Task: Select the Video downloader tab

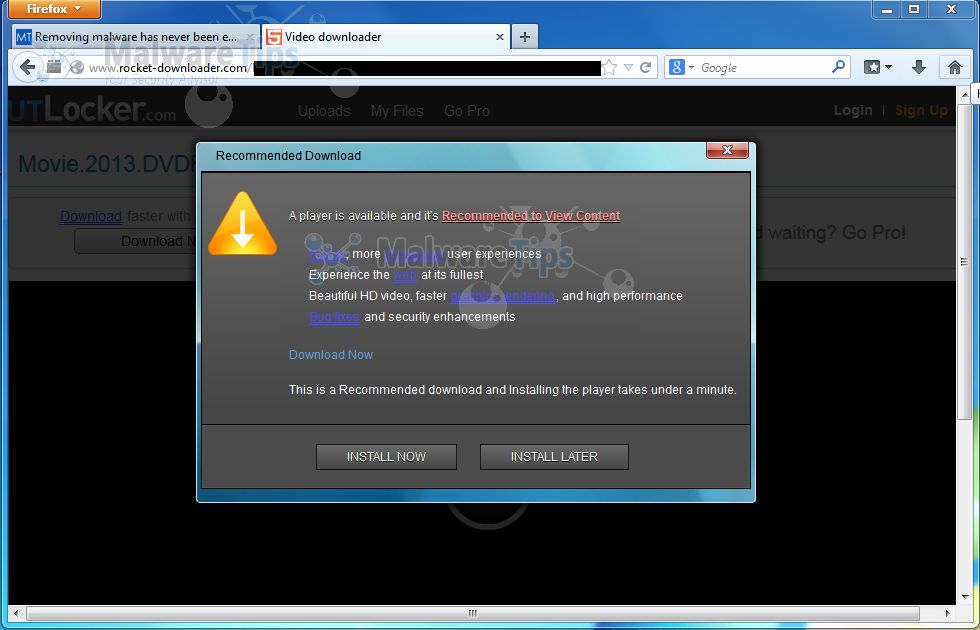Action: pos(386,37)
